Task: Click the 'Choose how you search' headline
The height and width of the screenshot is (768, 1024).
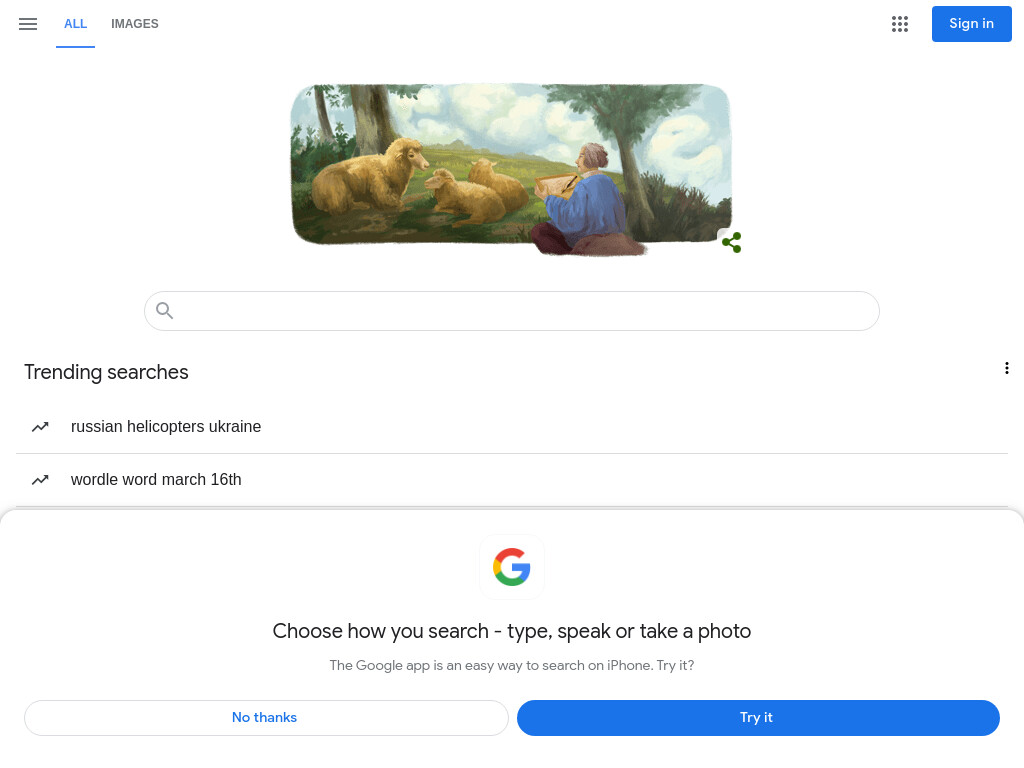Action: [x=512, y=631]
